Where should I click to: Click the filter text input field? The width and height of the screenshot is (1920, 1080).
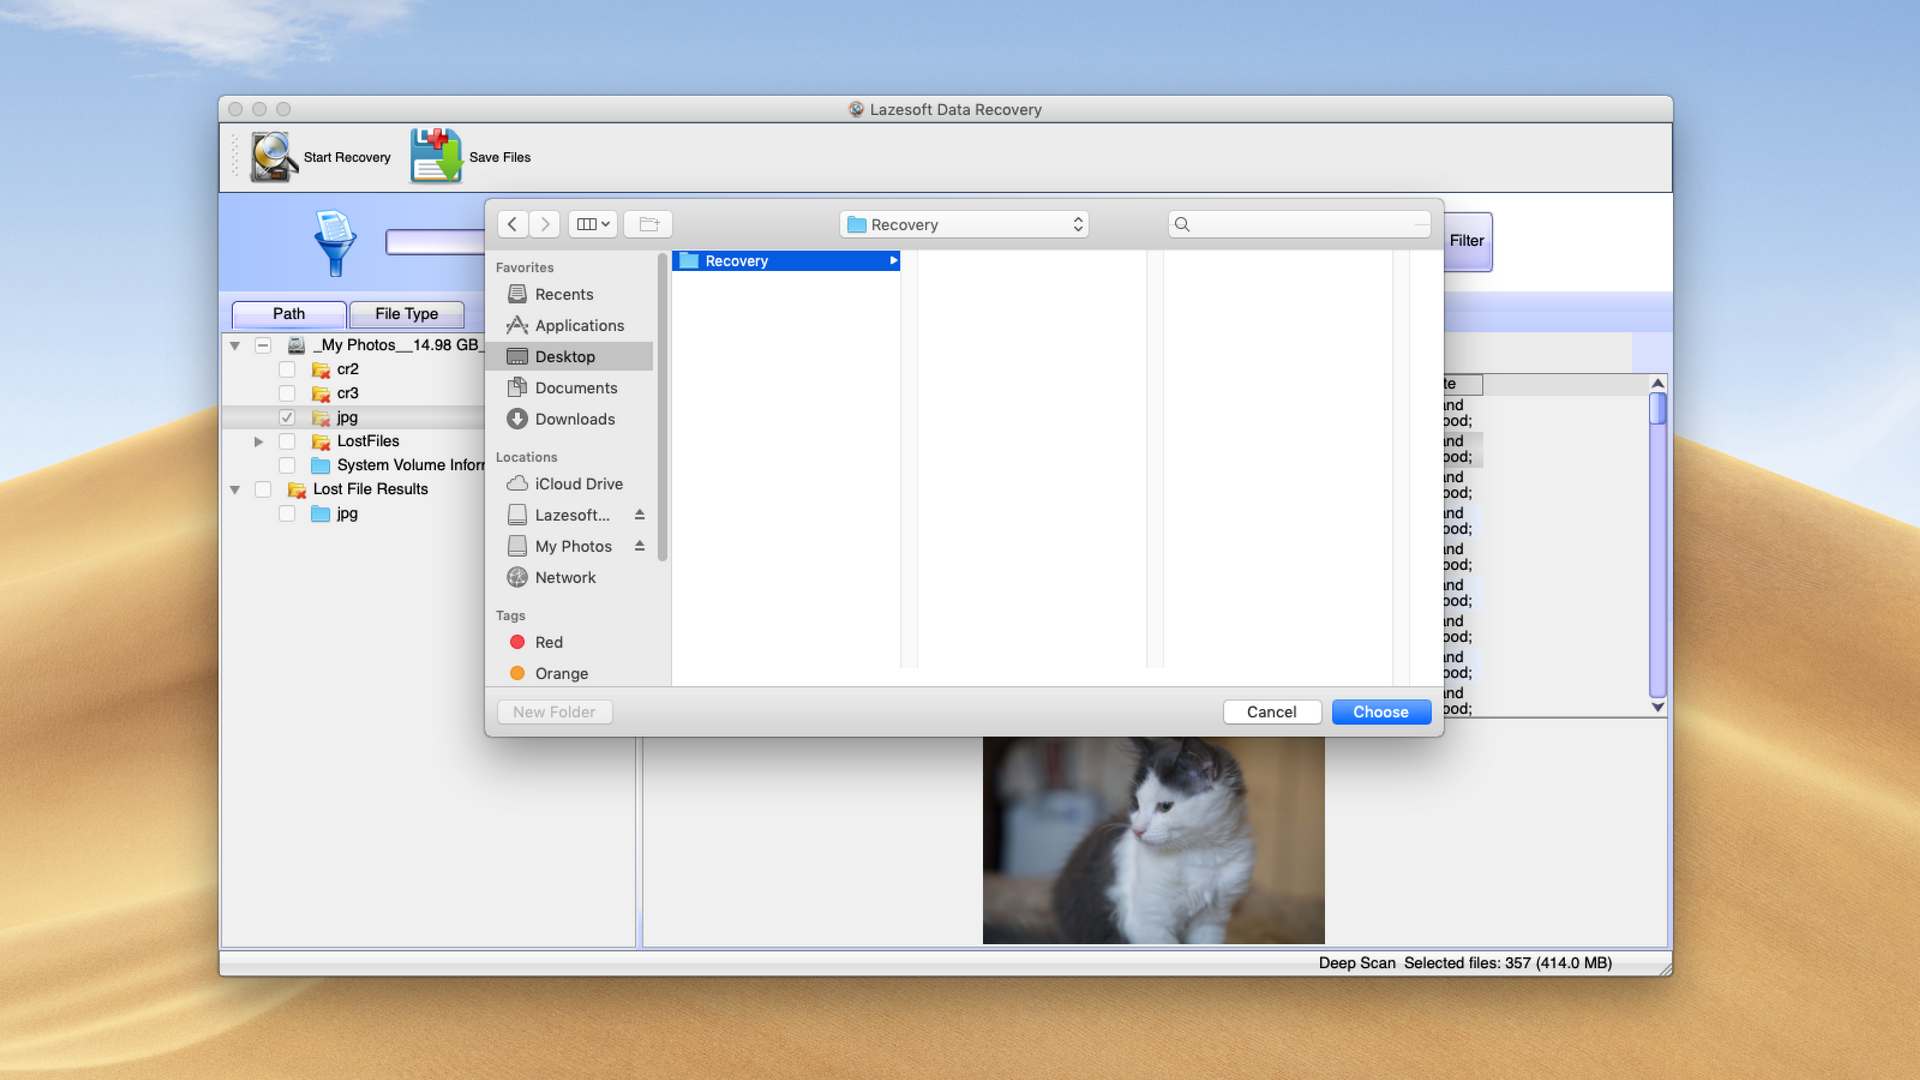436,242
